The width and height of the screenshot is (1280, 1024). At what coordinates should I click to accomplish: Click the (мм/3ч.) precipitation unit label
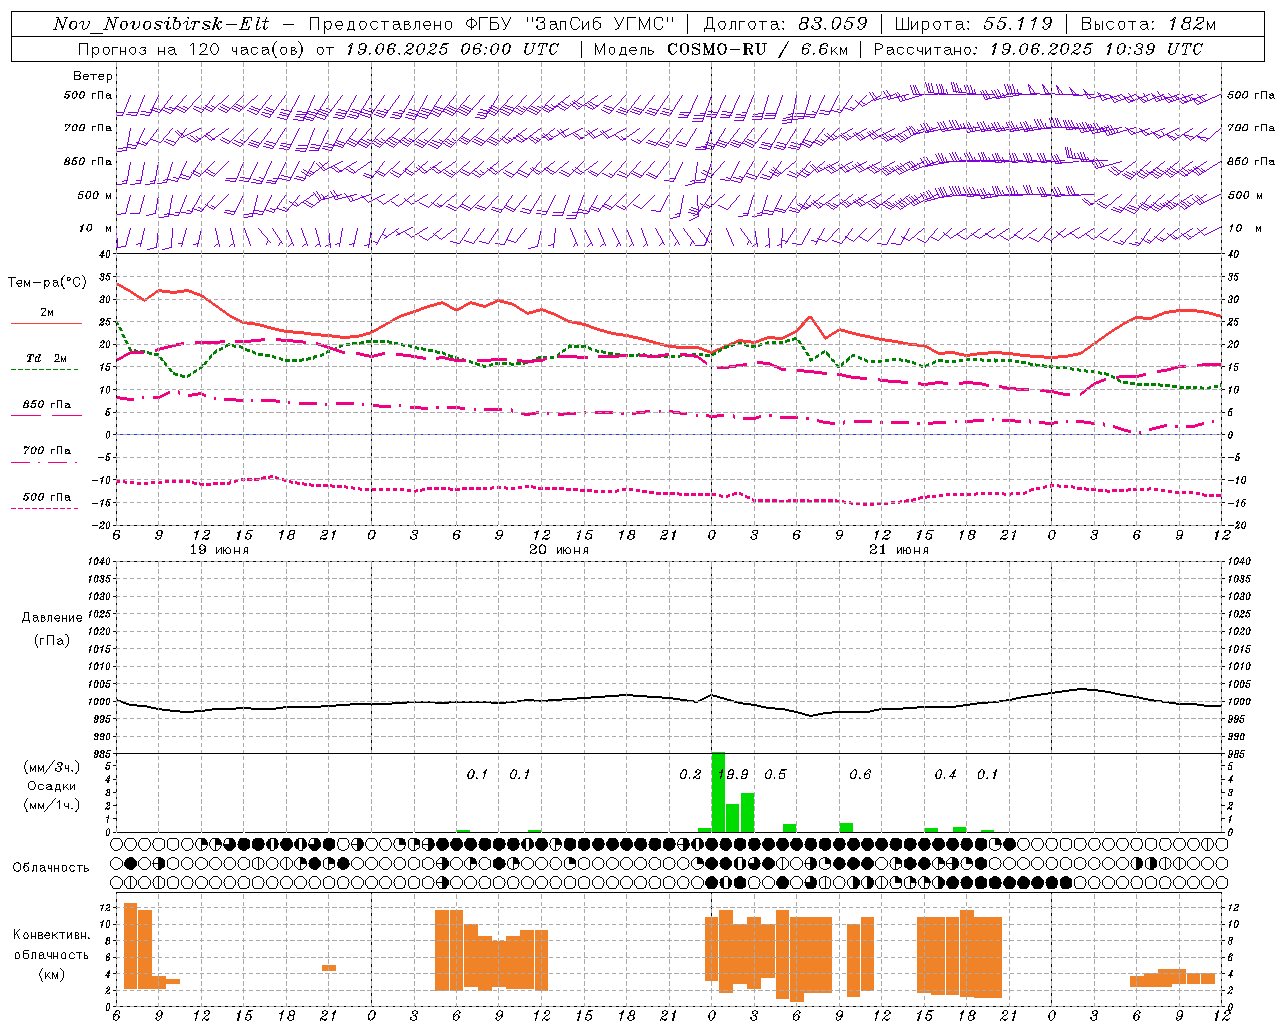pyautogui.click(x=51, y=768)
